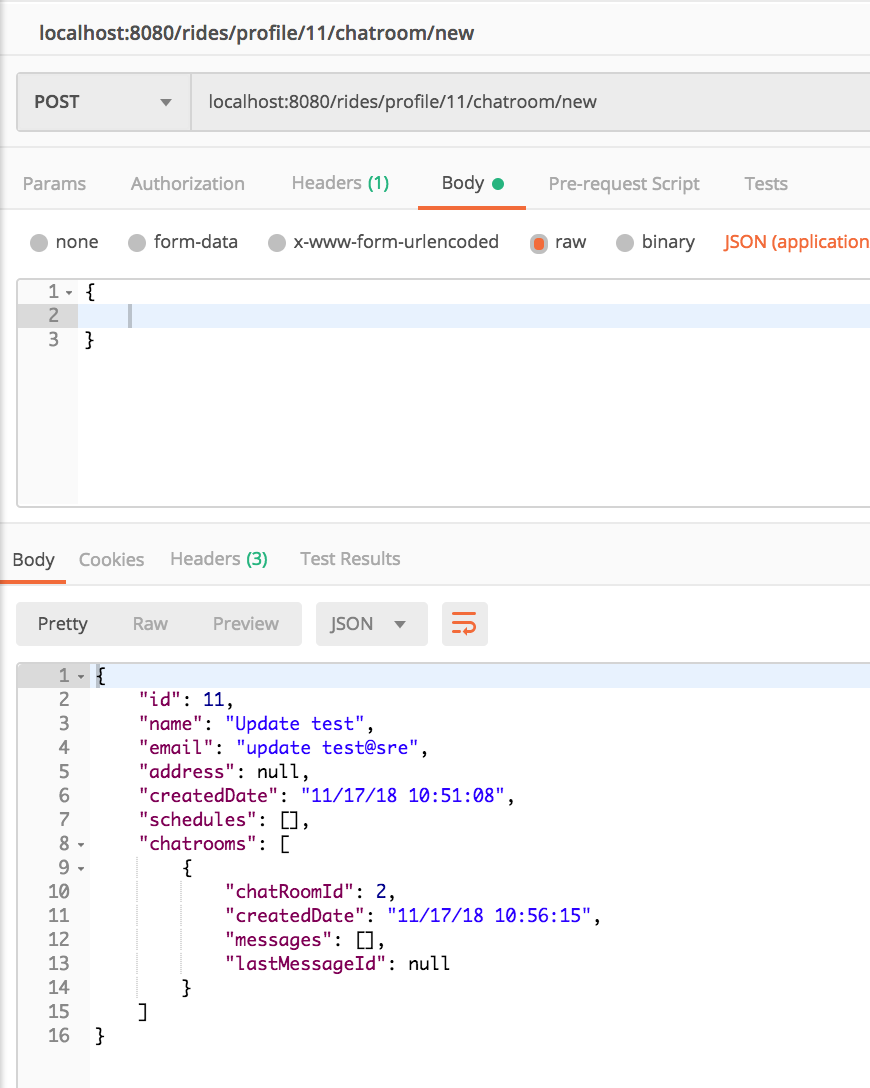
Task: Select the response Body tab
Action: tap(33, 559)
